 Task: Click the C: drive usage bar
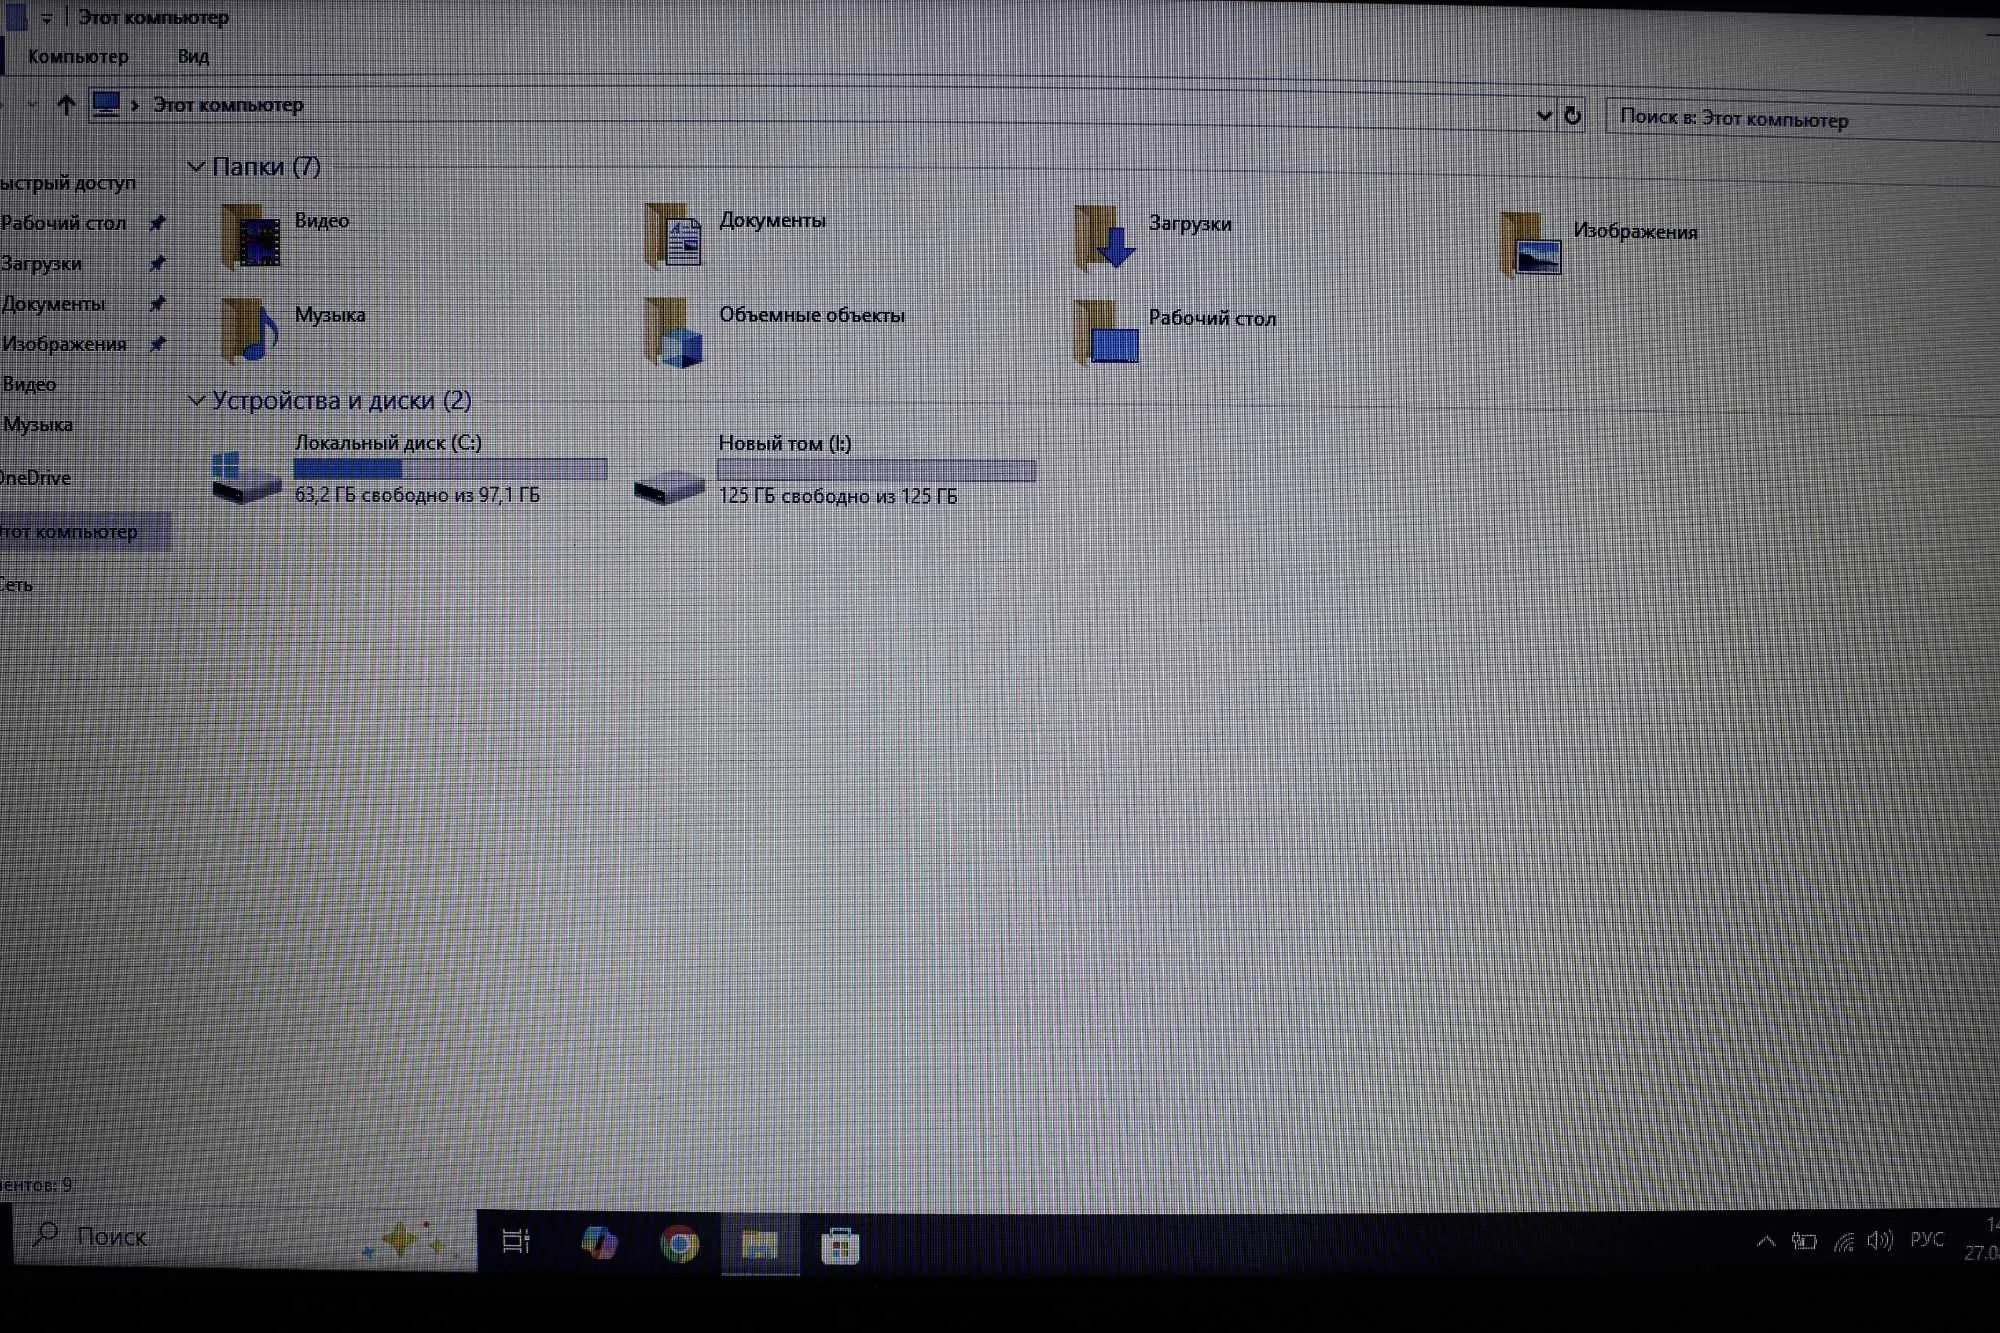(x=449, y=468)
